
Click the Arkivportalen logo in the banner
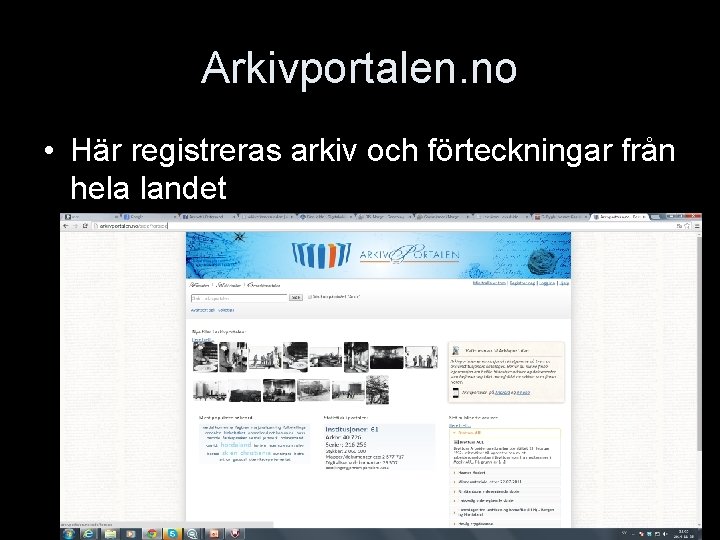coord(376,255)
